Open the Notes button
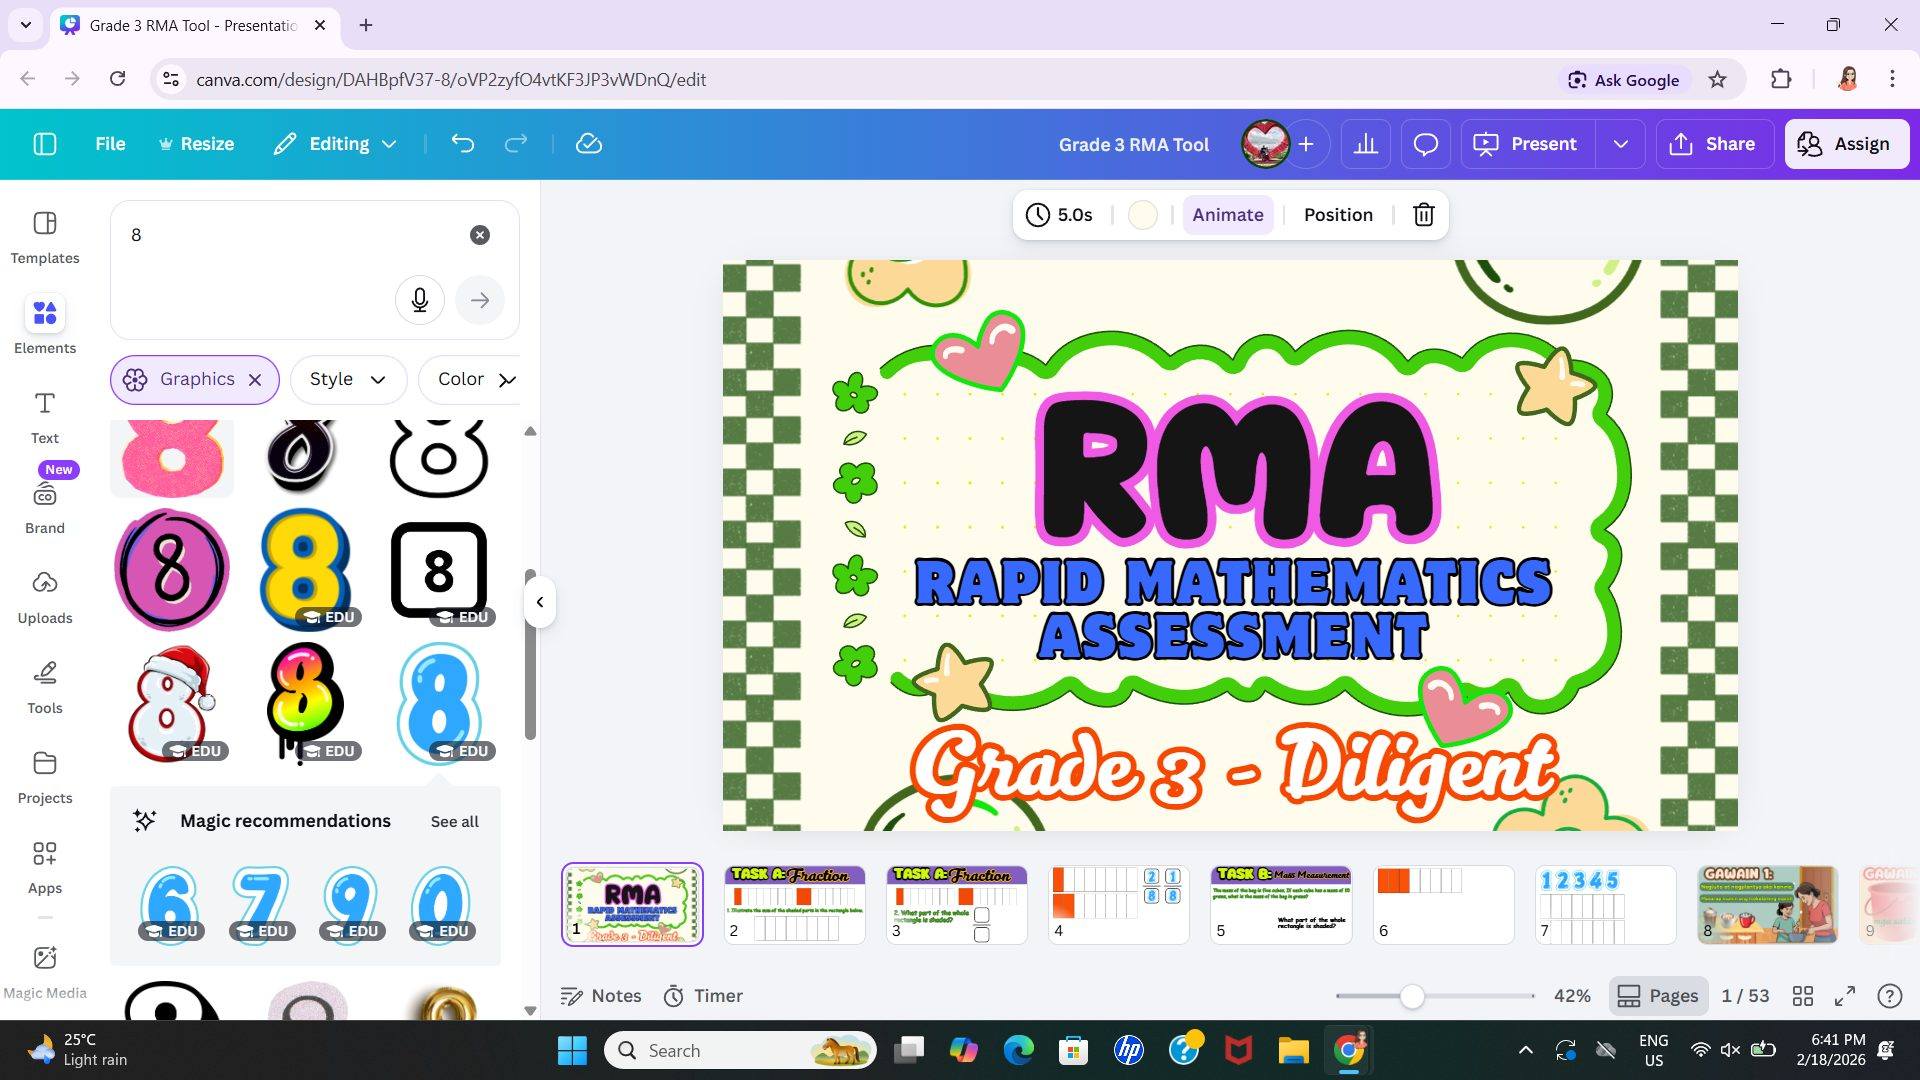The height and width of the screenshot is (1080, 1920). pyautogui.click(x=601, y=996)
